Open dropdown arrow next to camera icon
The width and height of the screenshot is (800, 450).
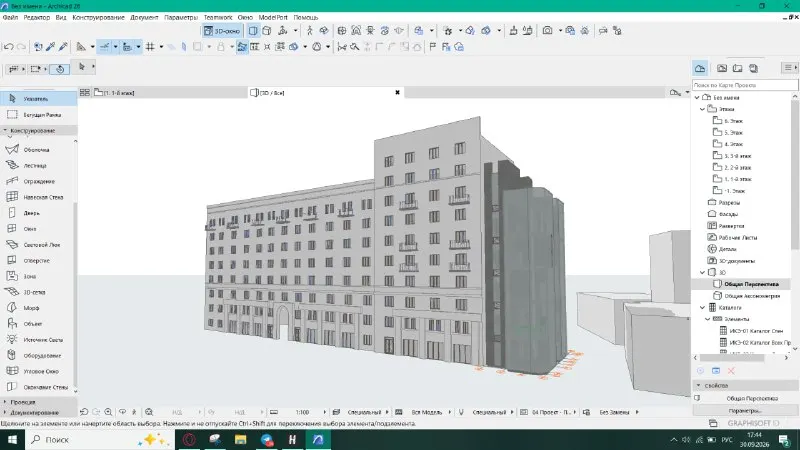click(x=560, y=31)
